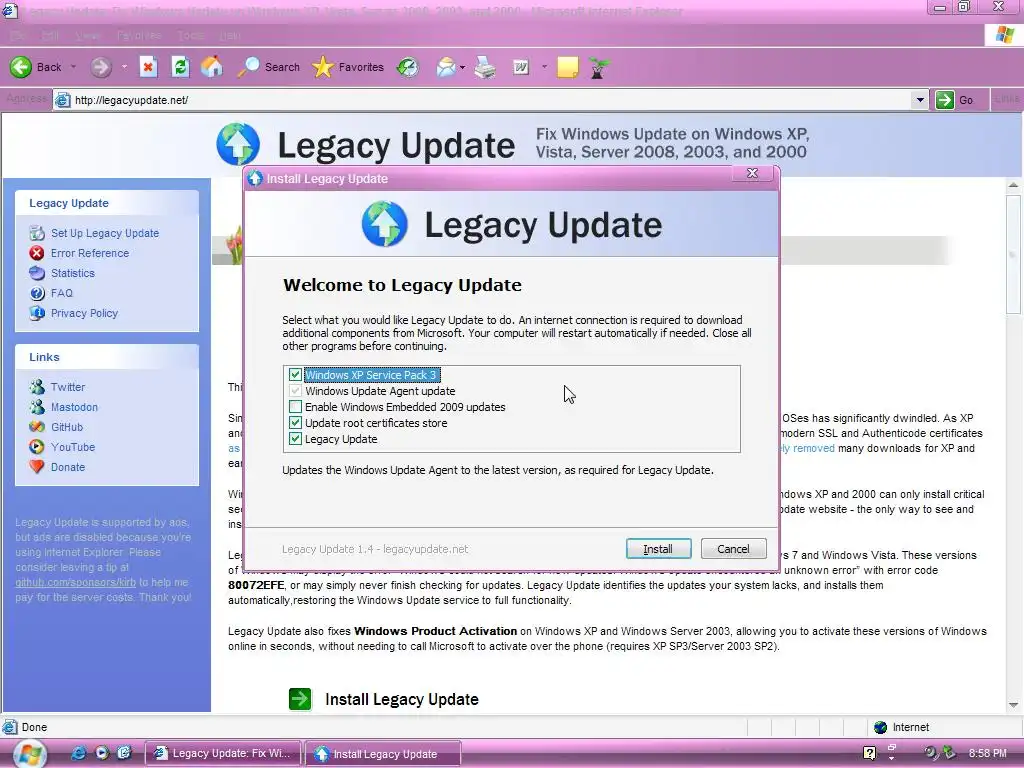Expand the Back button history dropdown arrow

(x=73, y=67)
